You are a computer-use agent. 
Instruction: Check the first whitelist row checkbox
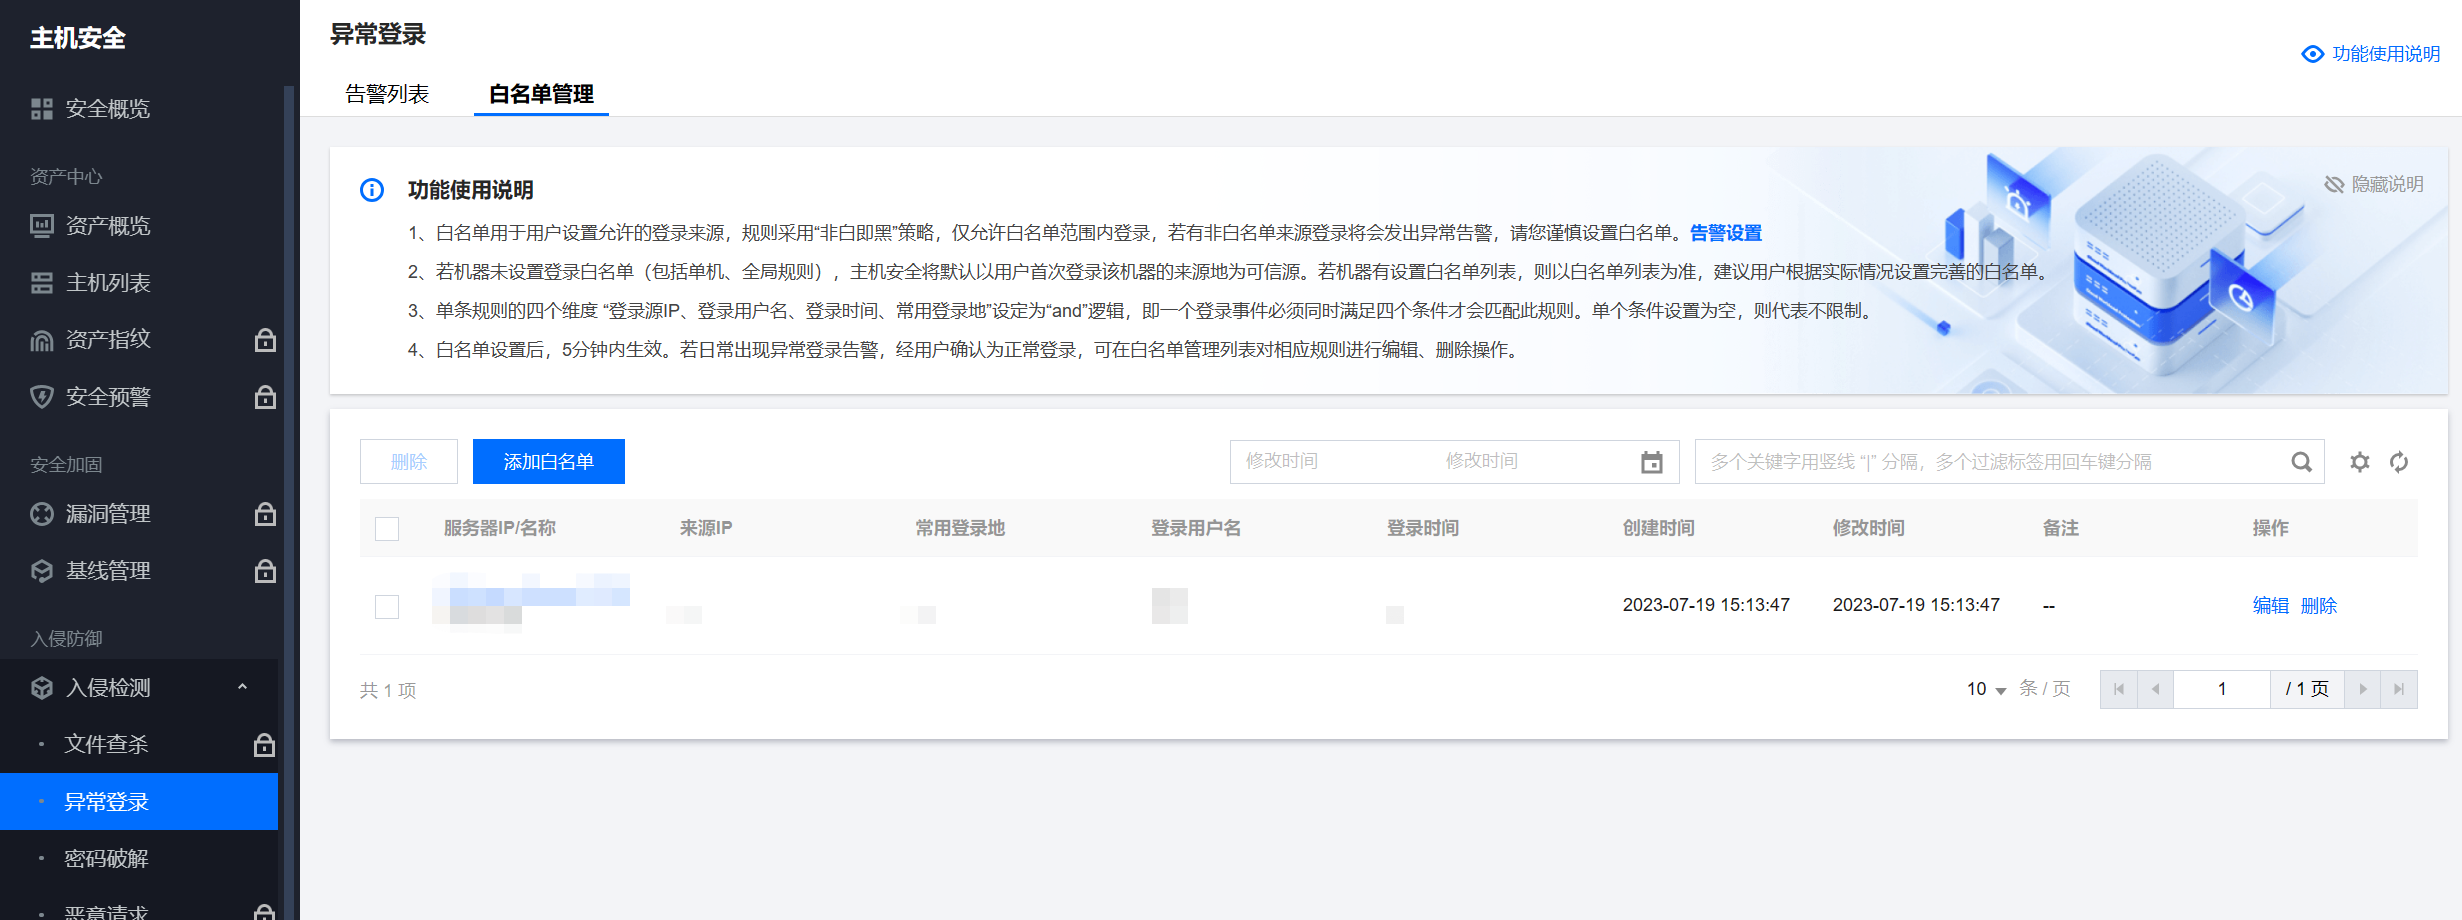387,607
